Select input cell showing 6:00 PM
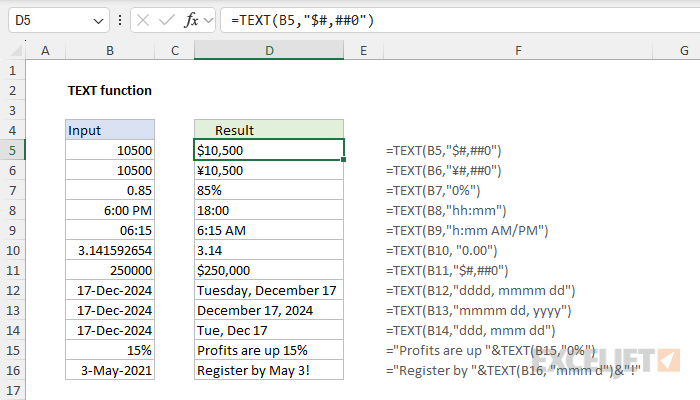The image size is (700, 400). pyautogui.click(x=110, y=210)
